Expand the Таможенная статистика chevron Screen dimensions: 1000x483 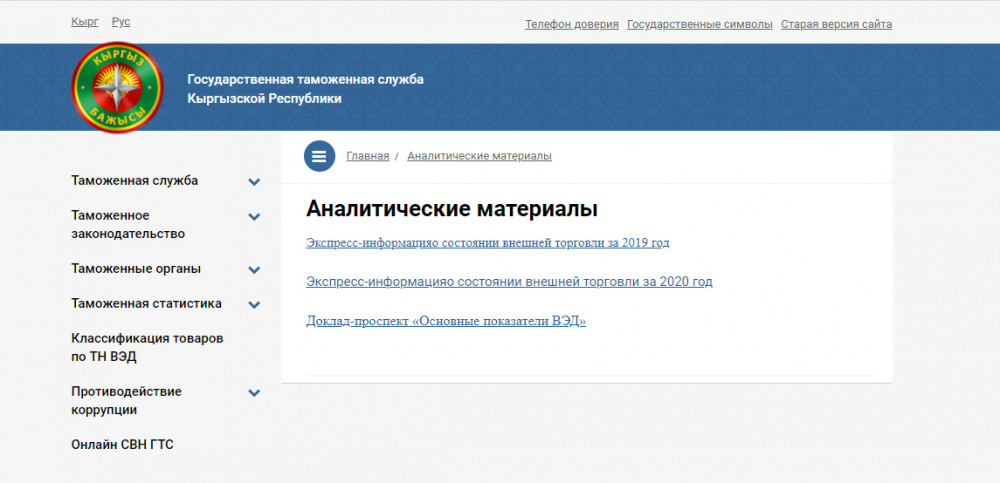point(254,305)
